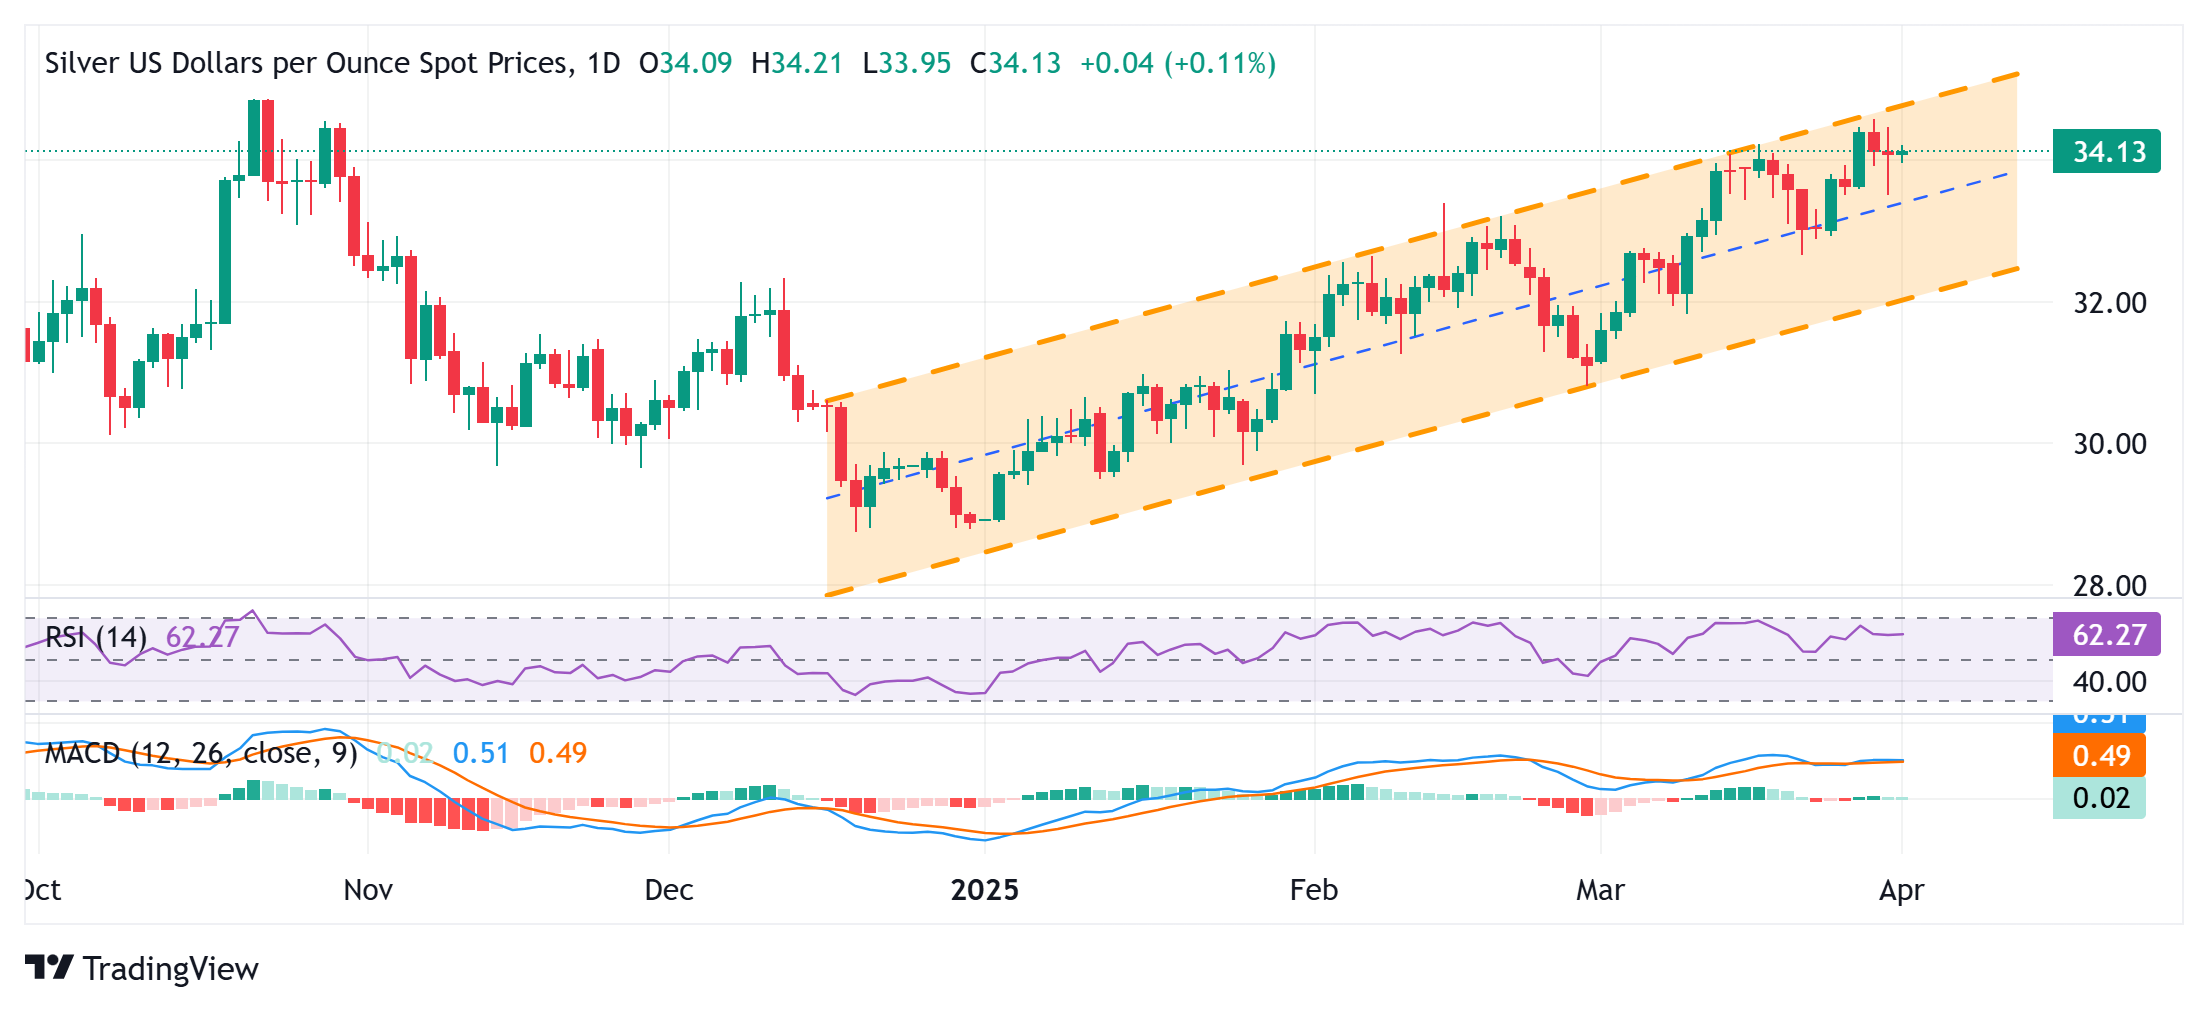Click the Dec label on time axis
Viewport: 2208px width, 1012px height.
point(669,890)
